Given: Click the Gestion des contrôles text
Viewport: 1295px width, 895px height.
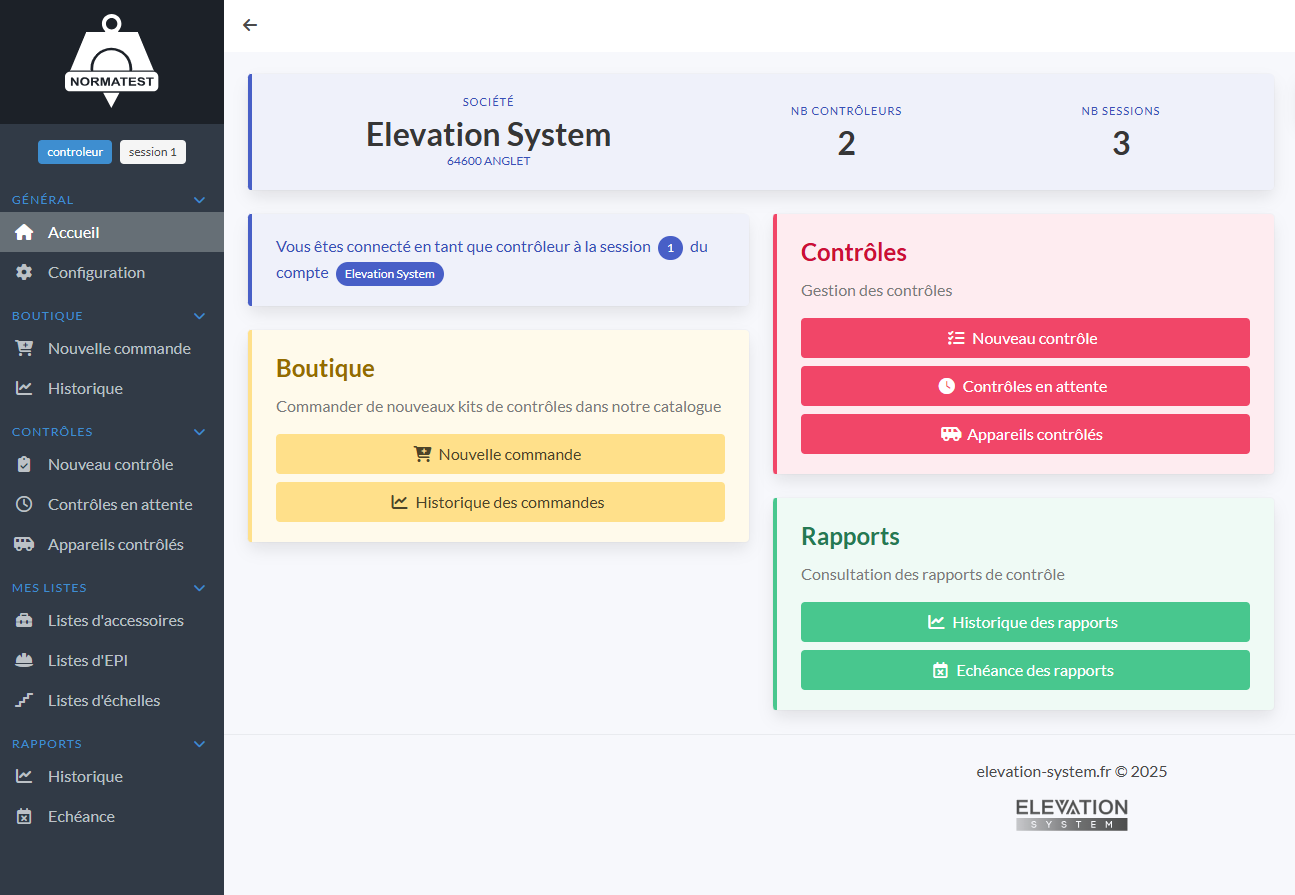Looking at the screenshot, I should [877, 291].
